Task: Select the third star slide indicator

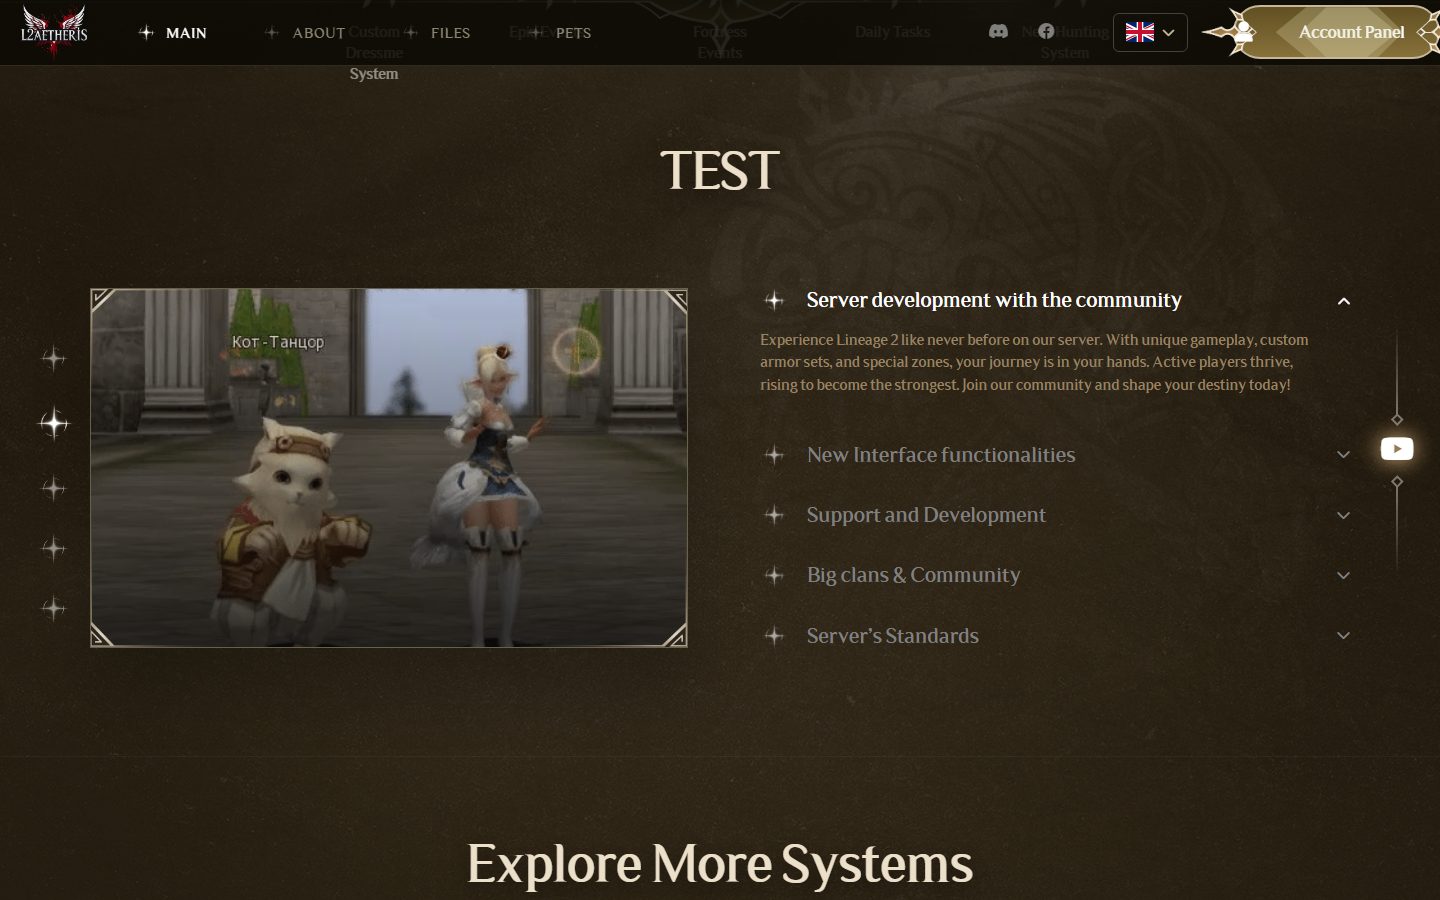Action: coord(53,488)
